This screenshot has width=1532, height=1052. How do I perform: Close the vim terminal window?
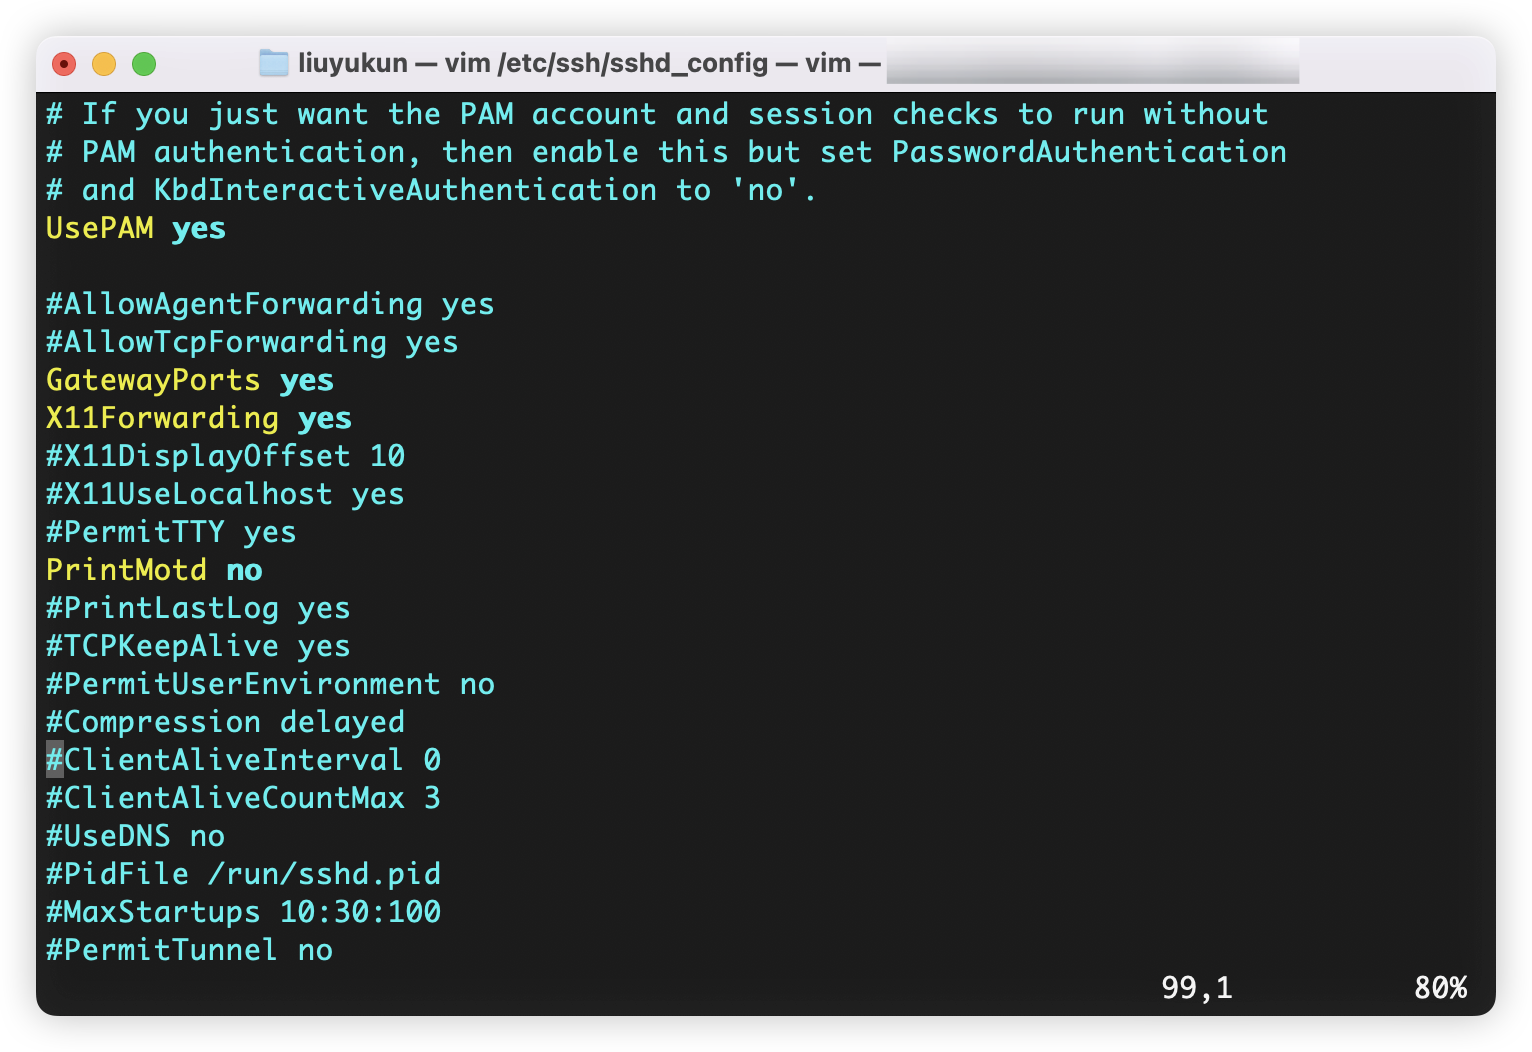tap(64, 64)
